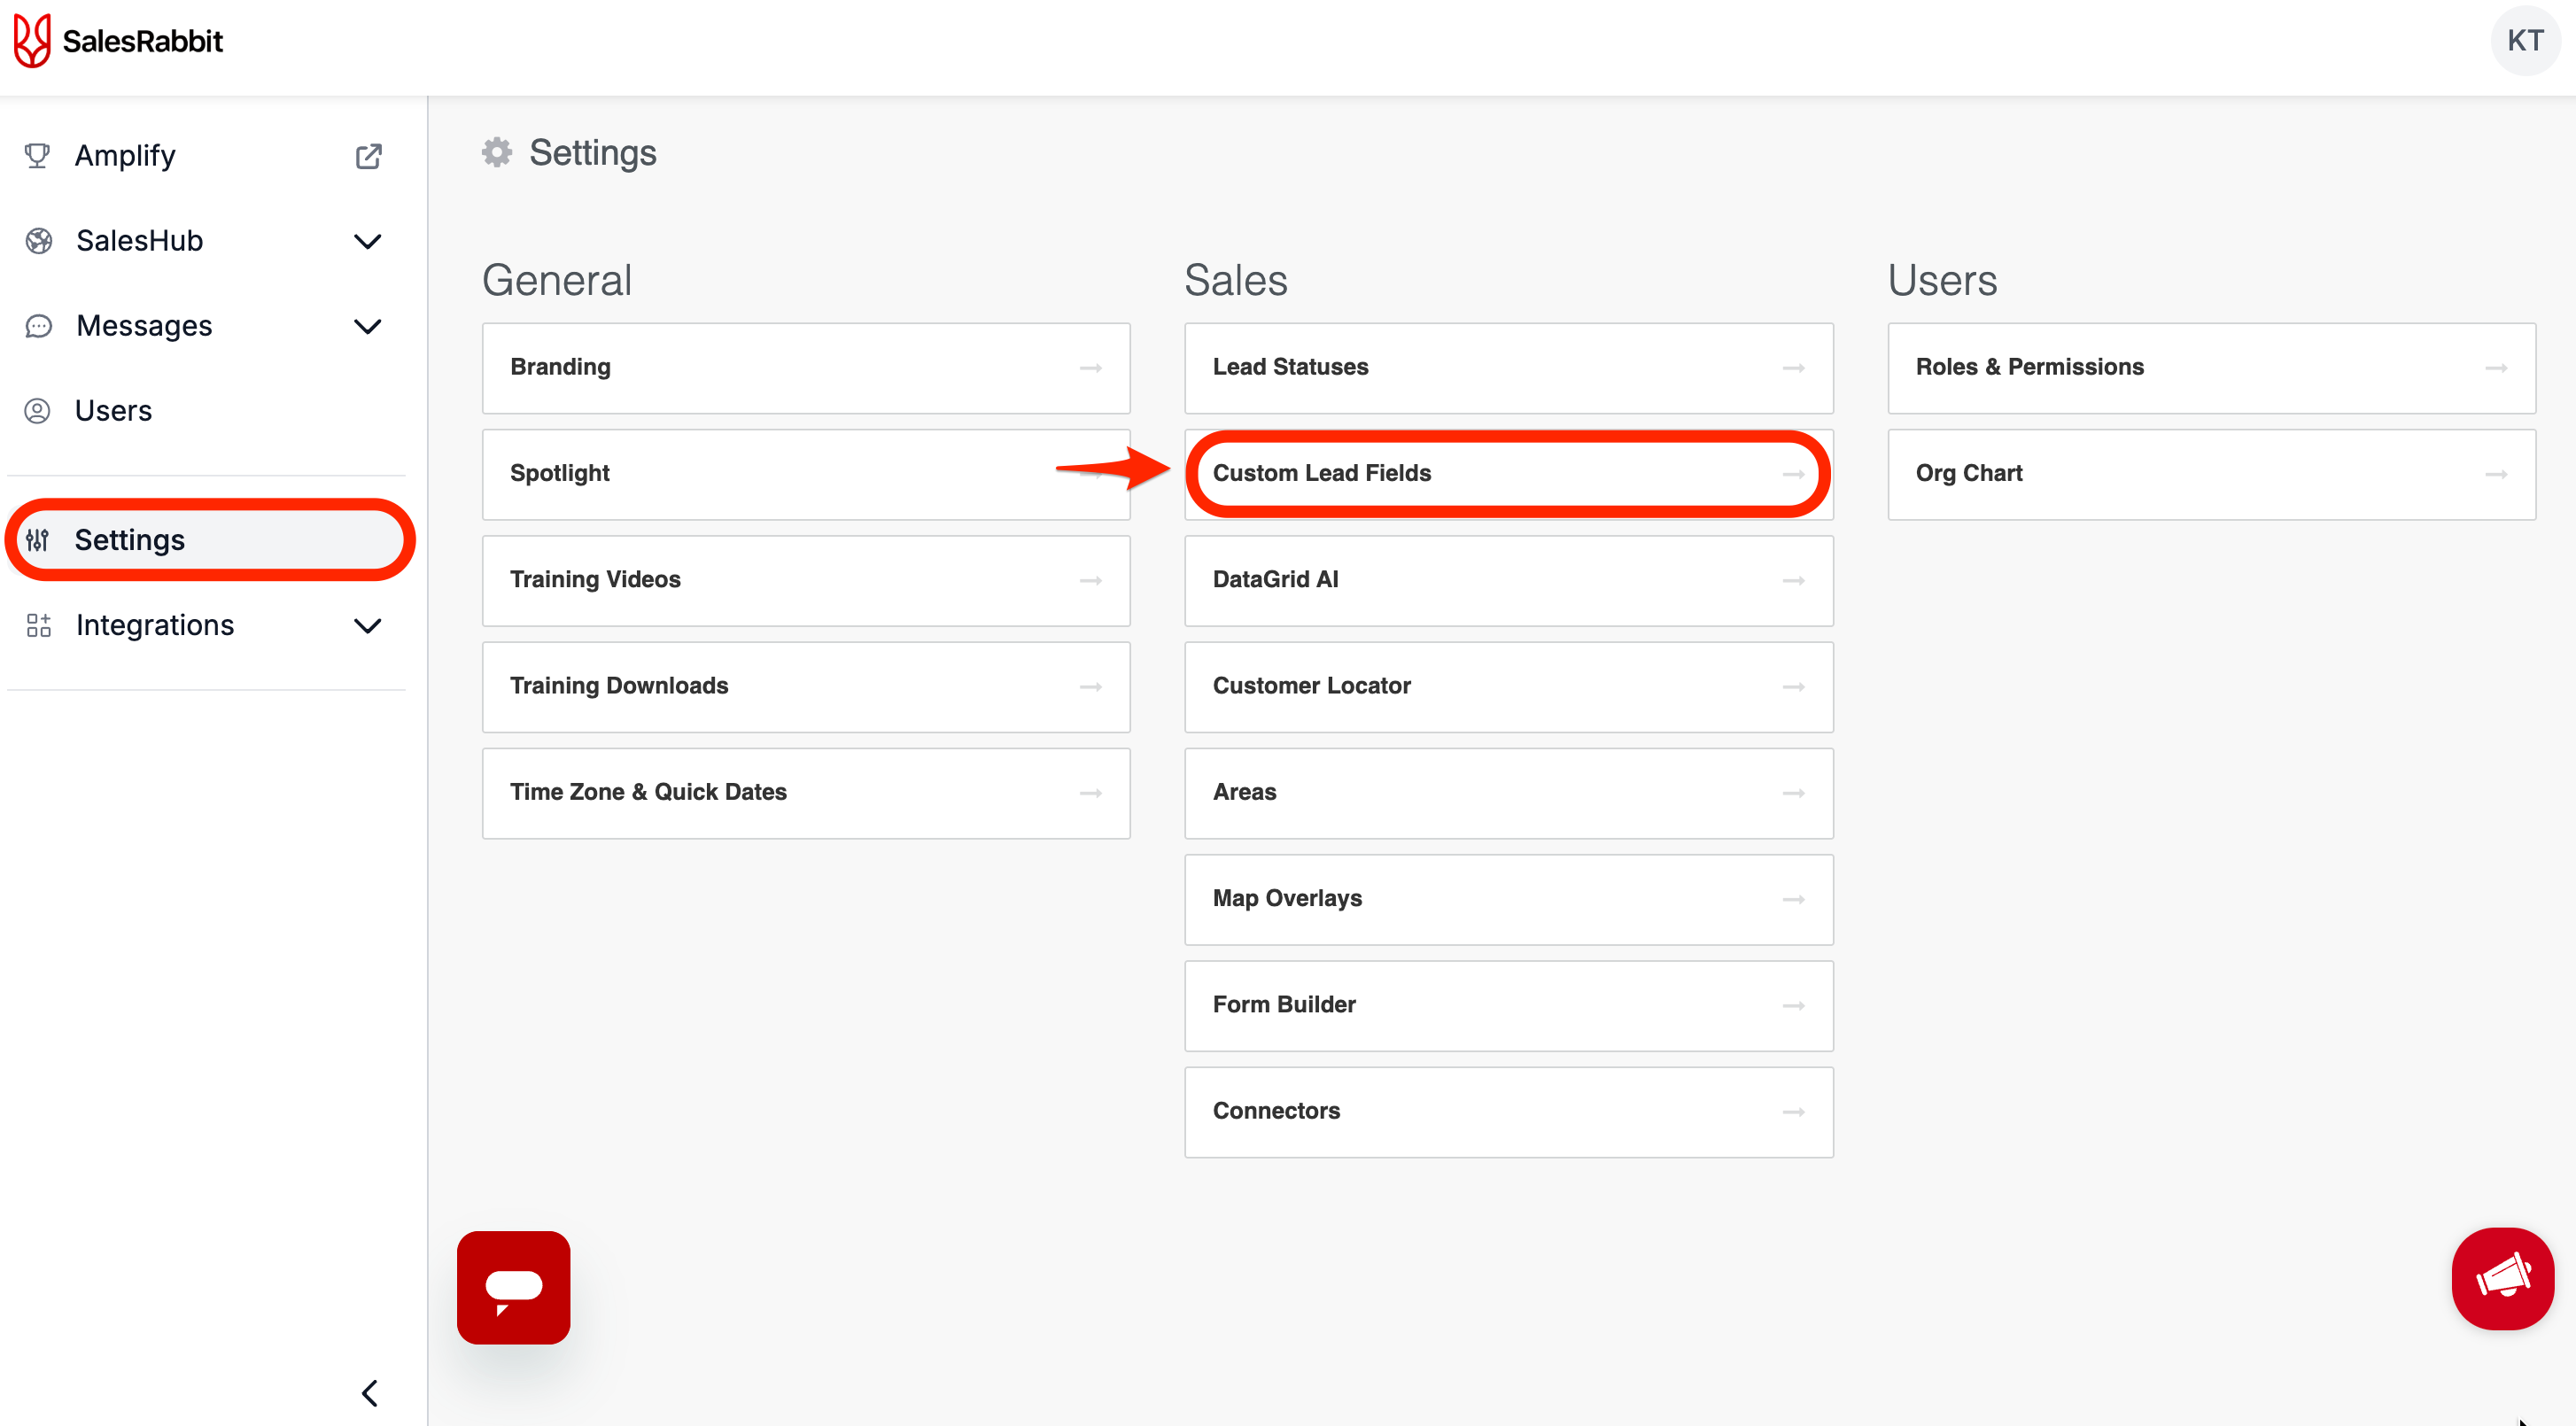Collapse the sidebar with left chevron

(x=369, y=1393)
